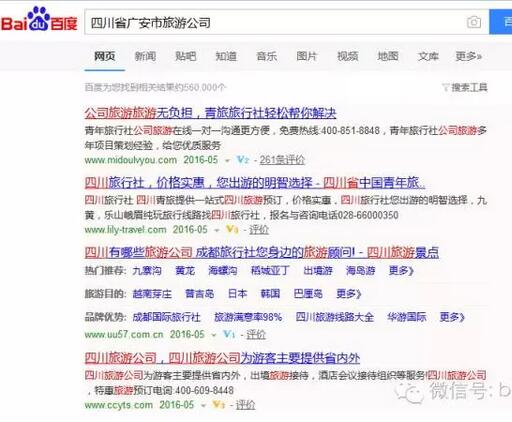Click the 巴厘岛 destination link
This screenshot has height=422, width=512.
point(308,294)
